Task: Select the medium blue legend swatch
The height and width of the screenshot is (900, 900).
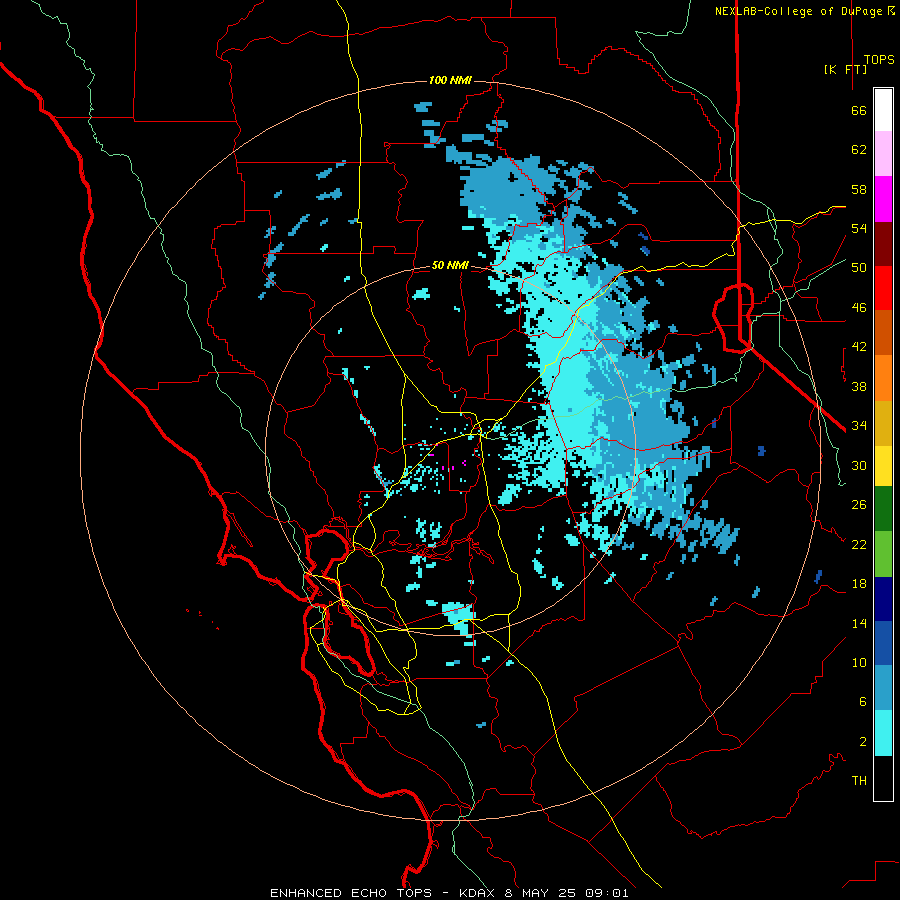Action: point(883,643)
